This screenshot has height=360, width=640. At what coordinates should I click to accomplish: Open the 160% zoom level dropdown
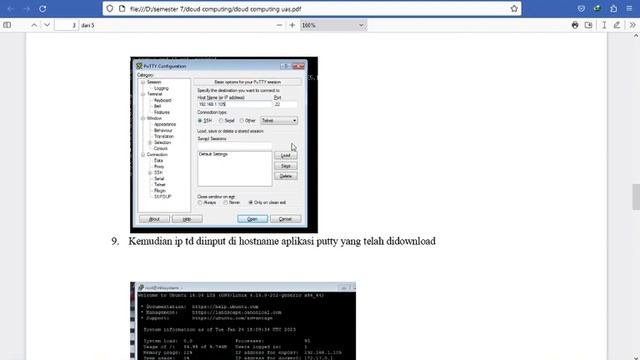tap(333, 25)
